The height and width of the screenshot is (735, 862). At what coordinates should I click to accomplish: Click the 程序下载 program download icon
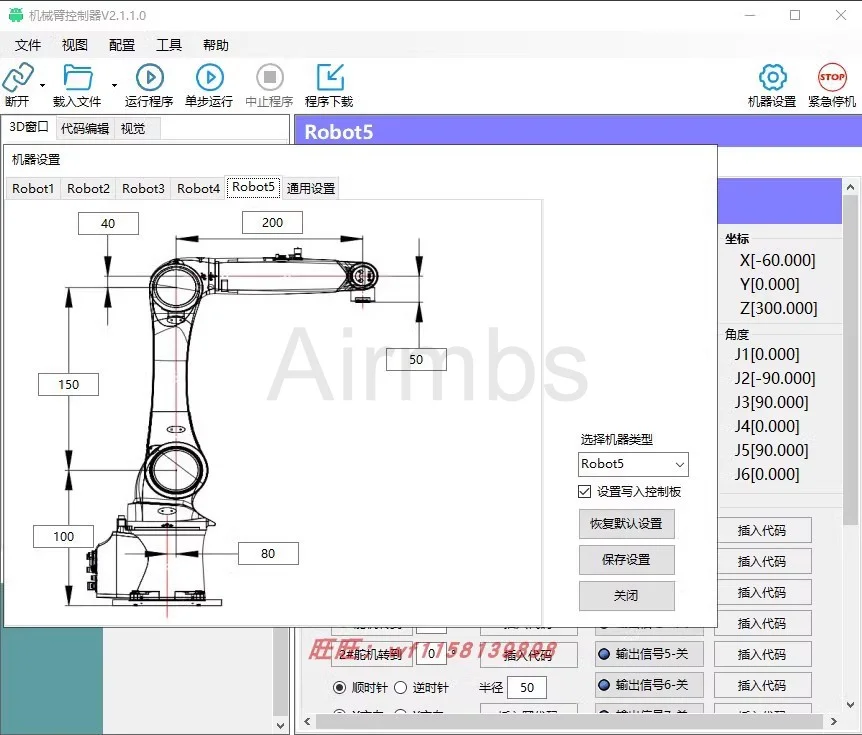point(329,77)
